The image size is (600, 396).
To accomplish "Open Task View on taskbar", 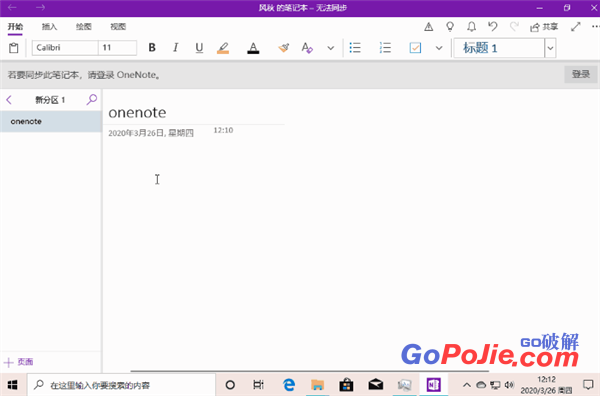I will tap(259, 385).
